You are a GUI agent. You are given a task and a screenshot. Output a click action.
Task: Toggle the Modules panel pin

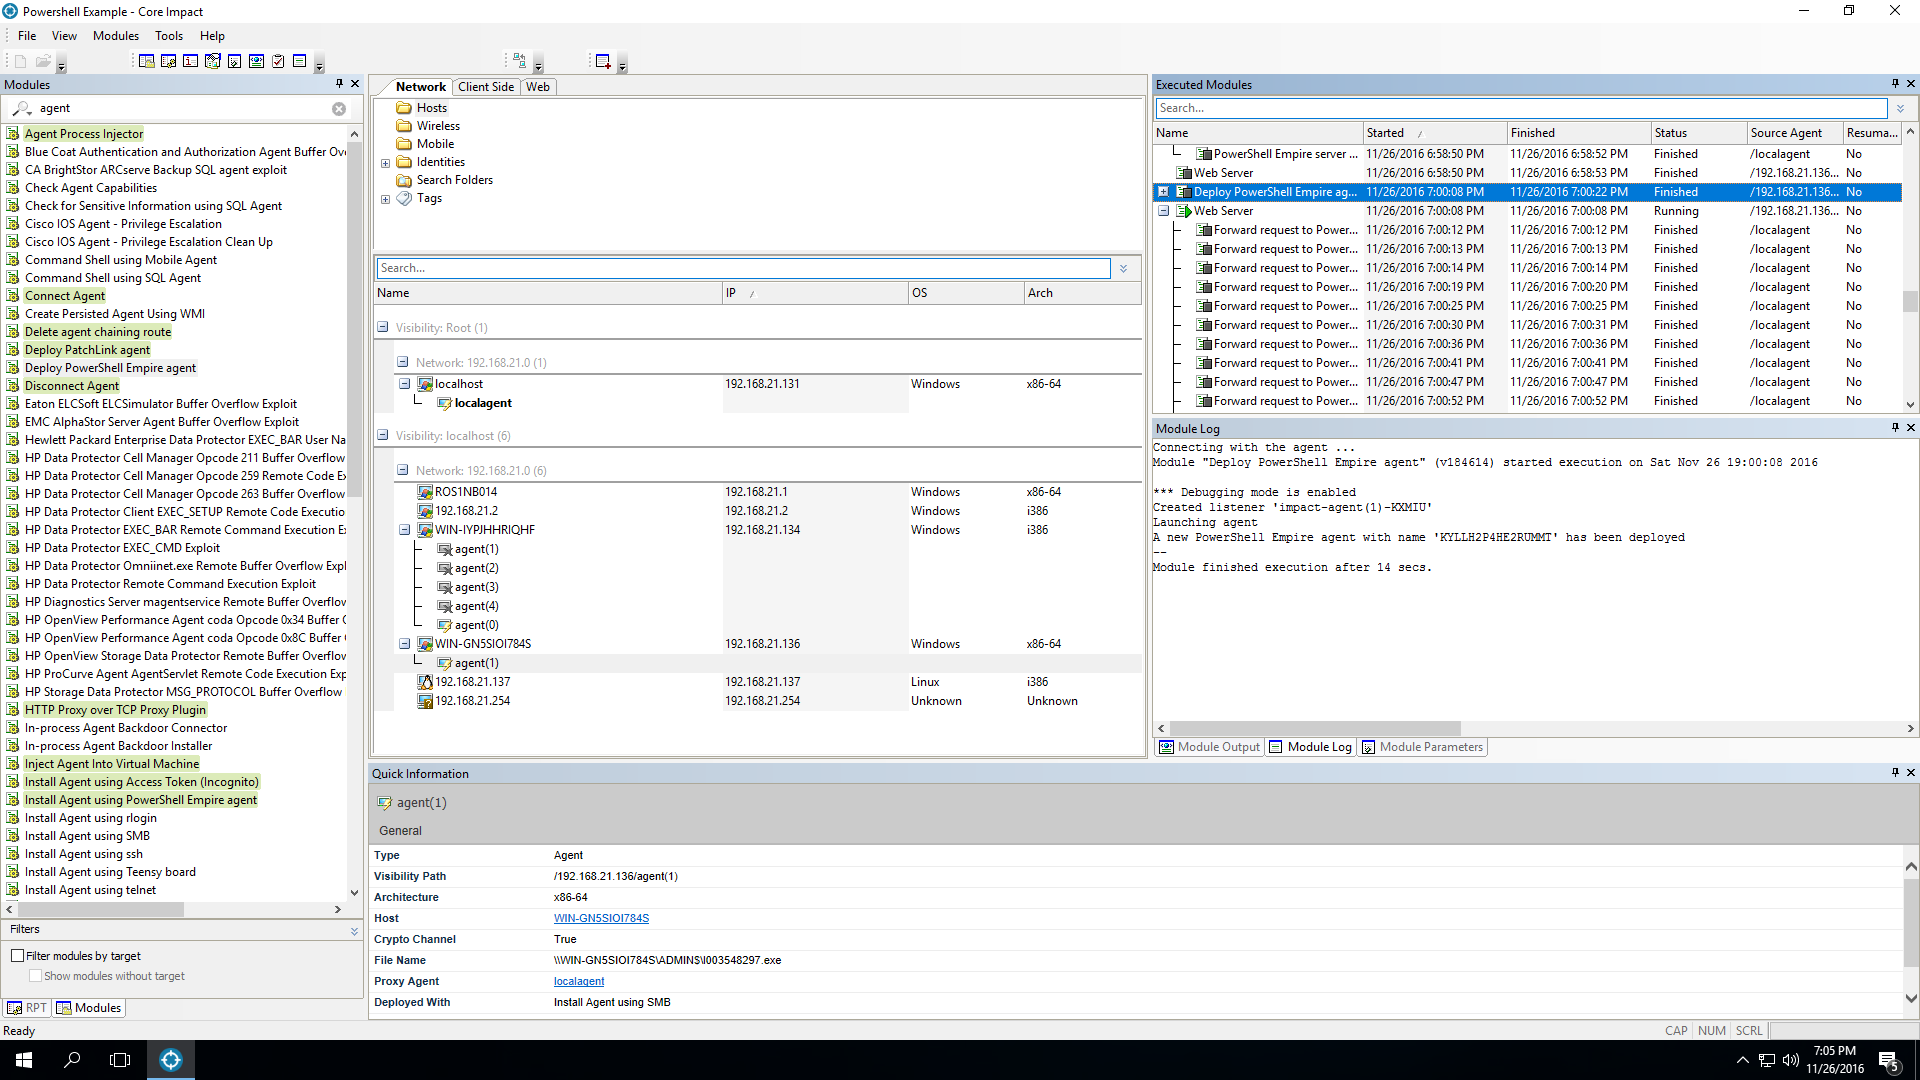[x=339, y=84]
